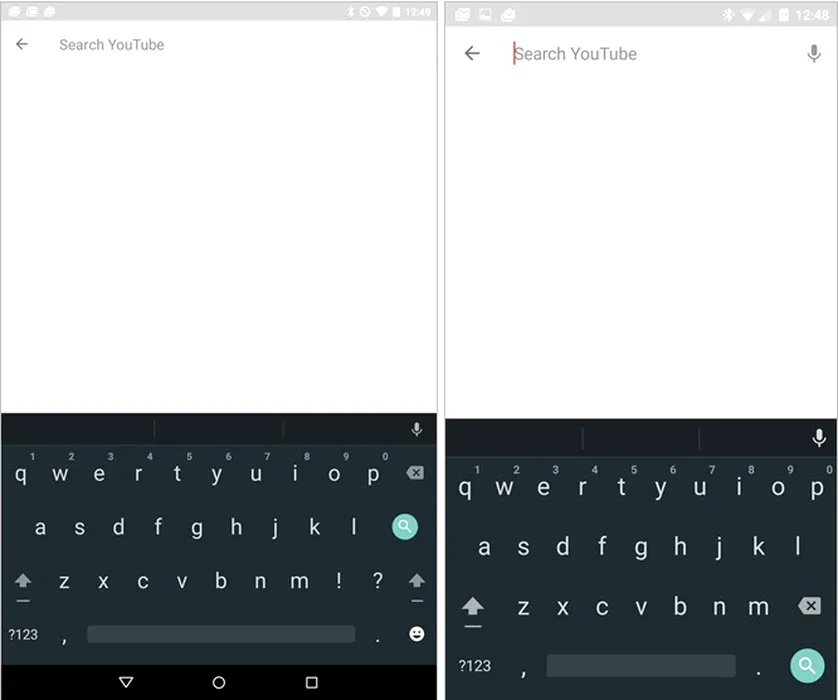Tap the keyboard microphone in the left suggestion bar
Image resolution: width=838 pixels, height=700 pixels.
point(416,429)
